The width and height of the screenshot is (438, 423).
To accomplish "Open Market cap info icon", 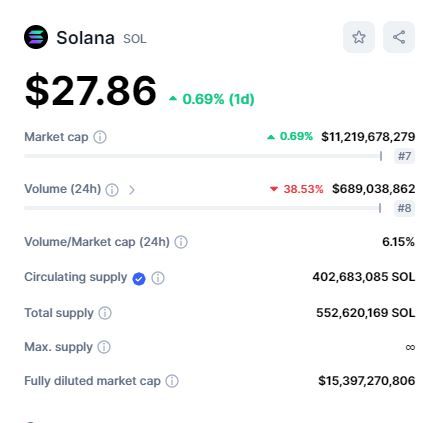I will coord(100,137).
